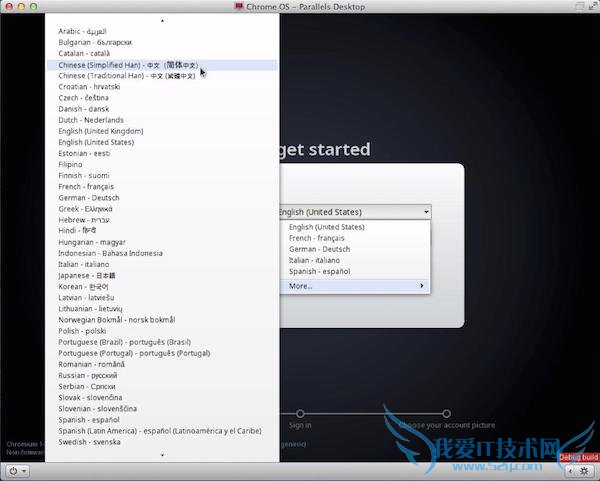
Task: Click the scroll-up arrow atop language list
Action: [162, 20]
